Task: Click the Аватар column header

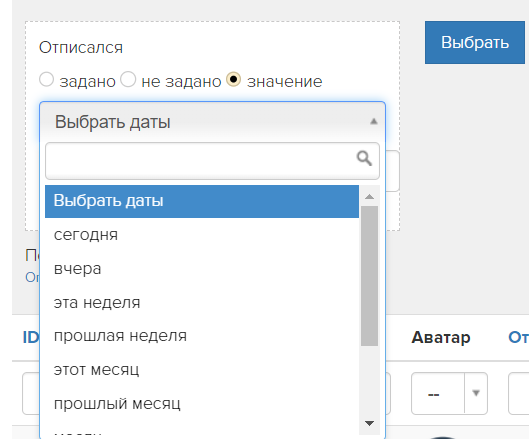Action: 441,337
